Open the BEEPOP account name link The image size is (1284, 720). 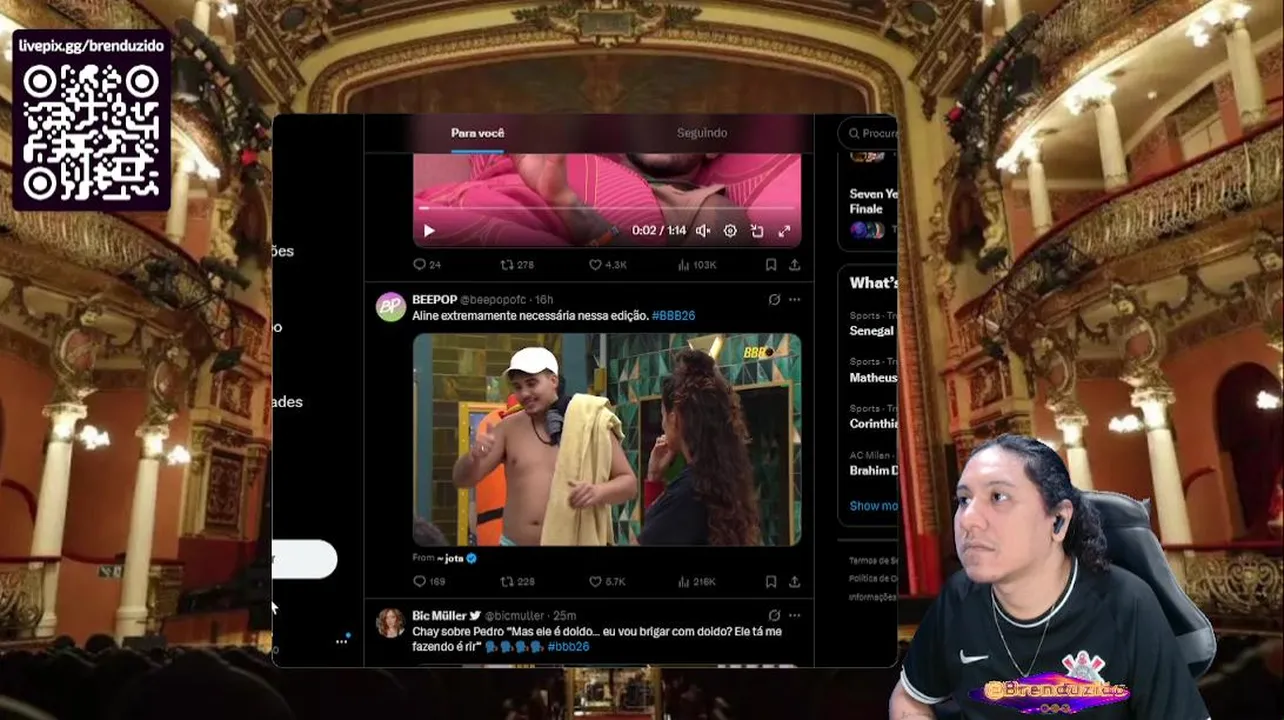tap(434, 300)
